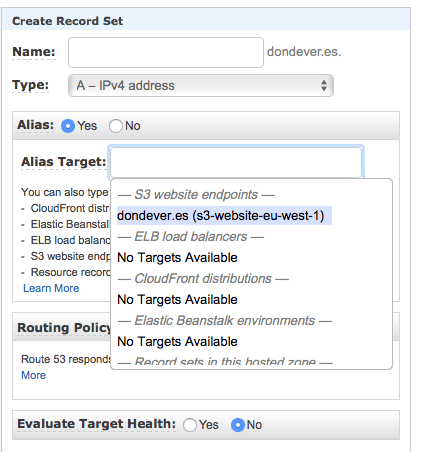Click the ELB load balancers section header
This screenshot has width=423, height=452.
coord(191,237)
